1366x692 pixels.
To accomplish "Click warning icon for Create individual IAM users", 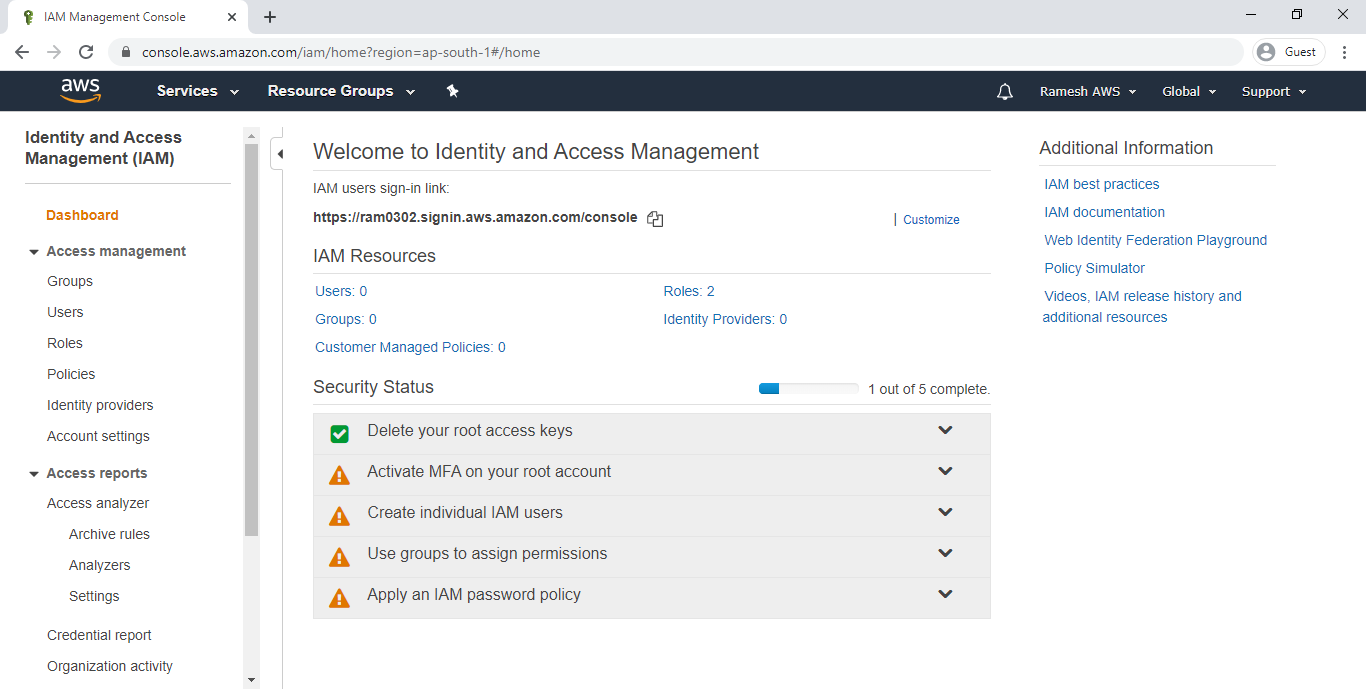I will tap(340, 516).
